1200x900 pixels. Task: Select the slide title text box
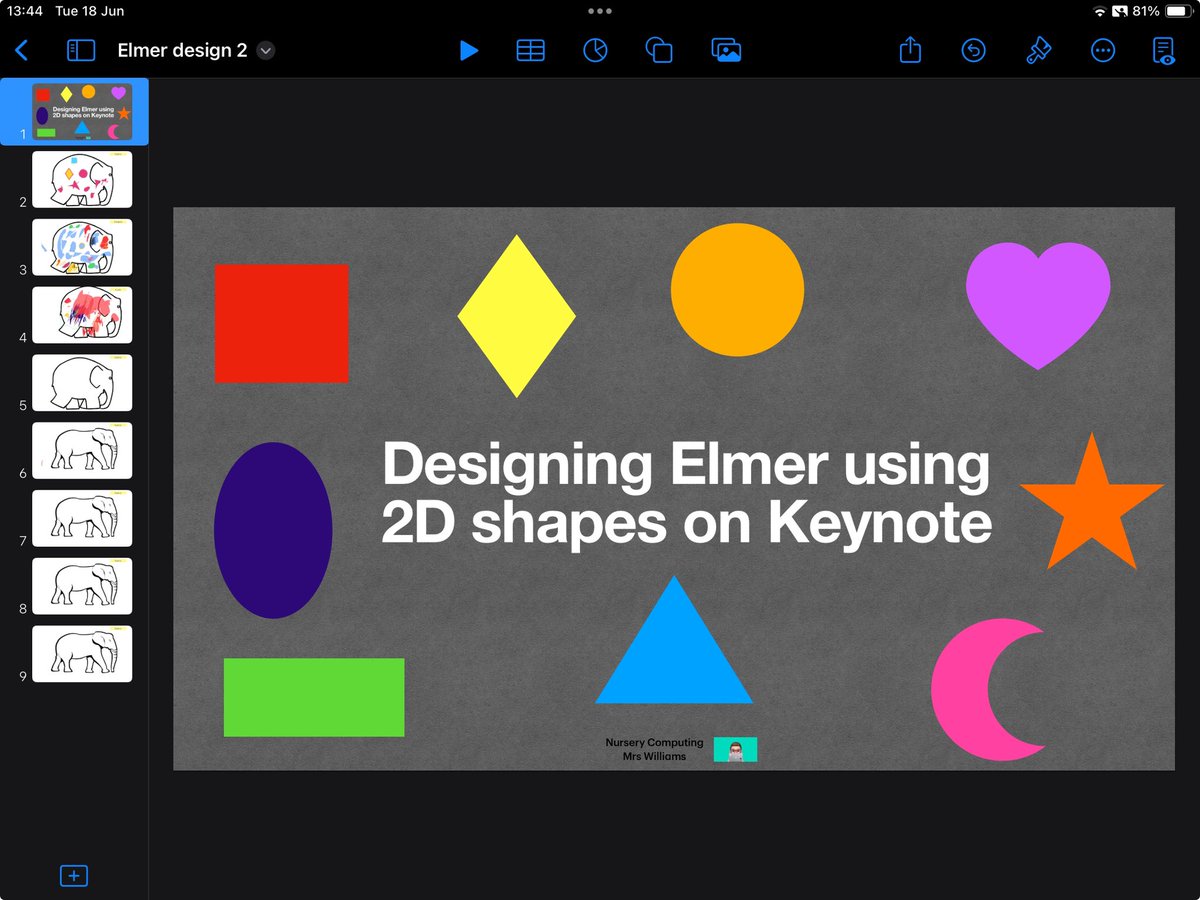[x=687, y=494]
